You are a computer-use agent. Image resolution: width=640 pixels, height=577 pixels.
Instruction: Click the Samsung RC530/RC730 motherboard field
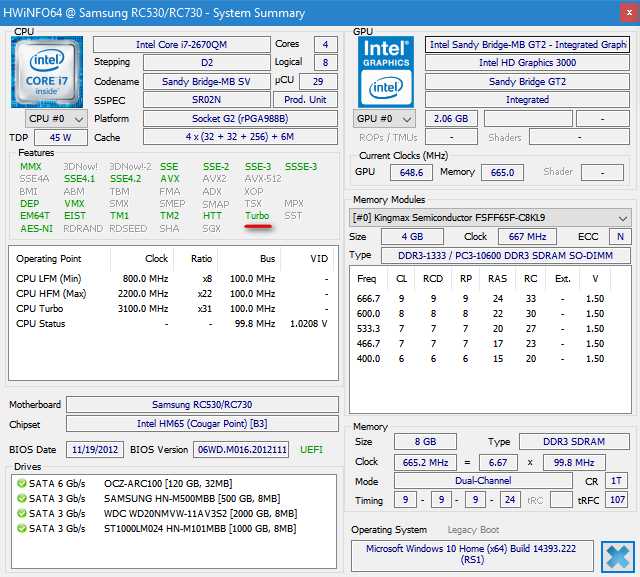(x=202, y=405)
